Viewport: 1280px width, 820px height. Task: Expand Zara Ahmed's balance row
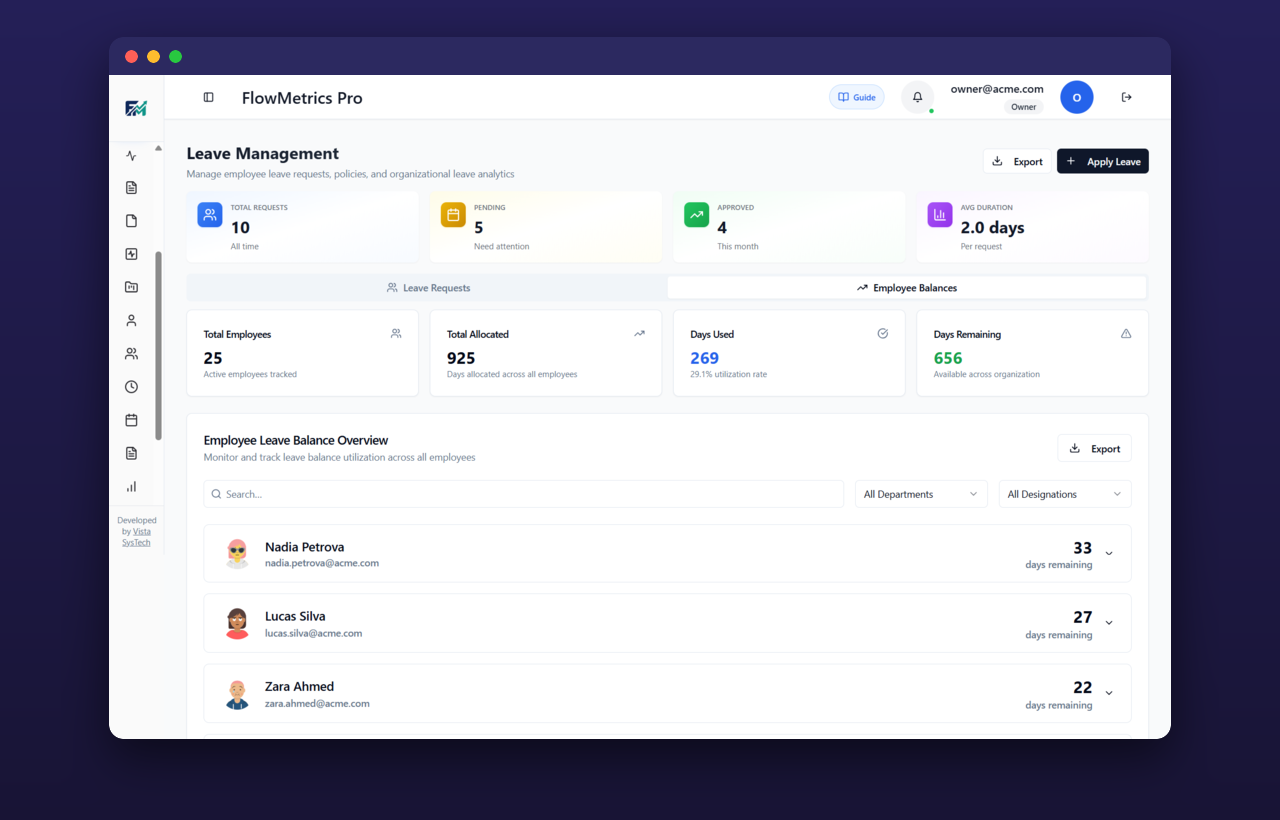[1109, 693]
